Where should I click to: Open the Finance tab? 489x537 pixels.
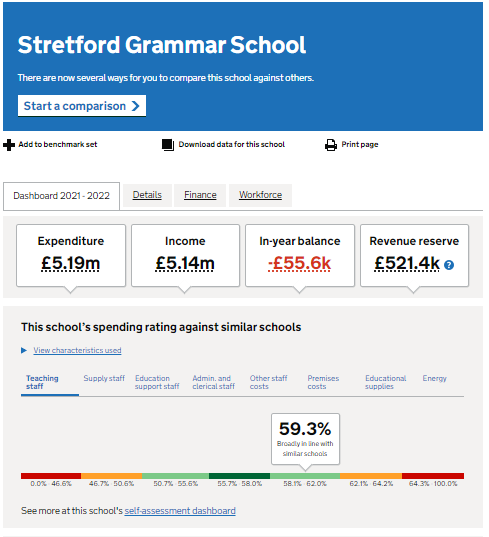tap(200, 195)
